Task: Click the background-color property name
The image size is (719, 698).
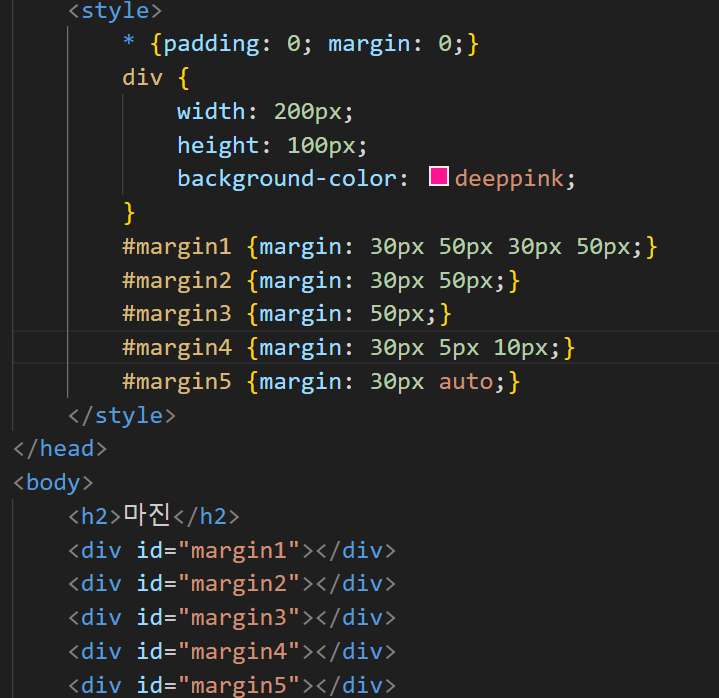Action: click(x=287, y=178)
